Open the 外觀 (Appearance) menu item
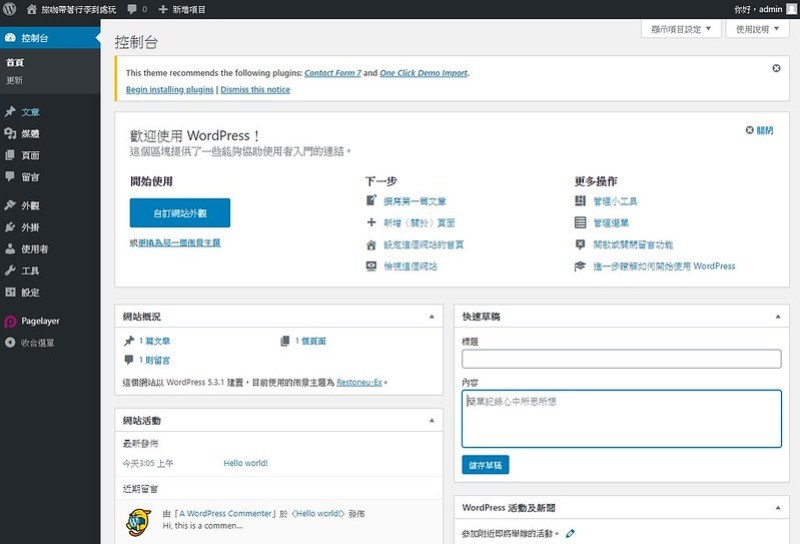This screenshot has height=544, width=800. [x=30, y=205]
